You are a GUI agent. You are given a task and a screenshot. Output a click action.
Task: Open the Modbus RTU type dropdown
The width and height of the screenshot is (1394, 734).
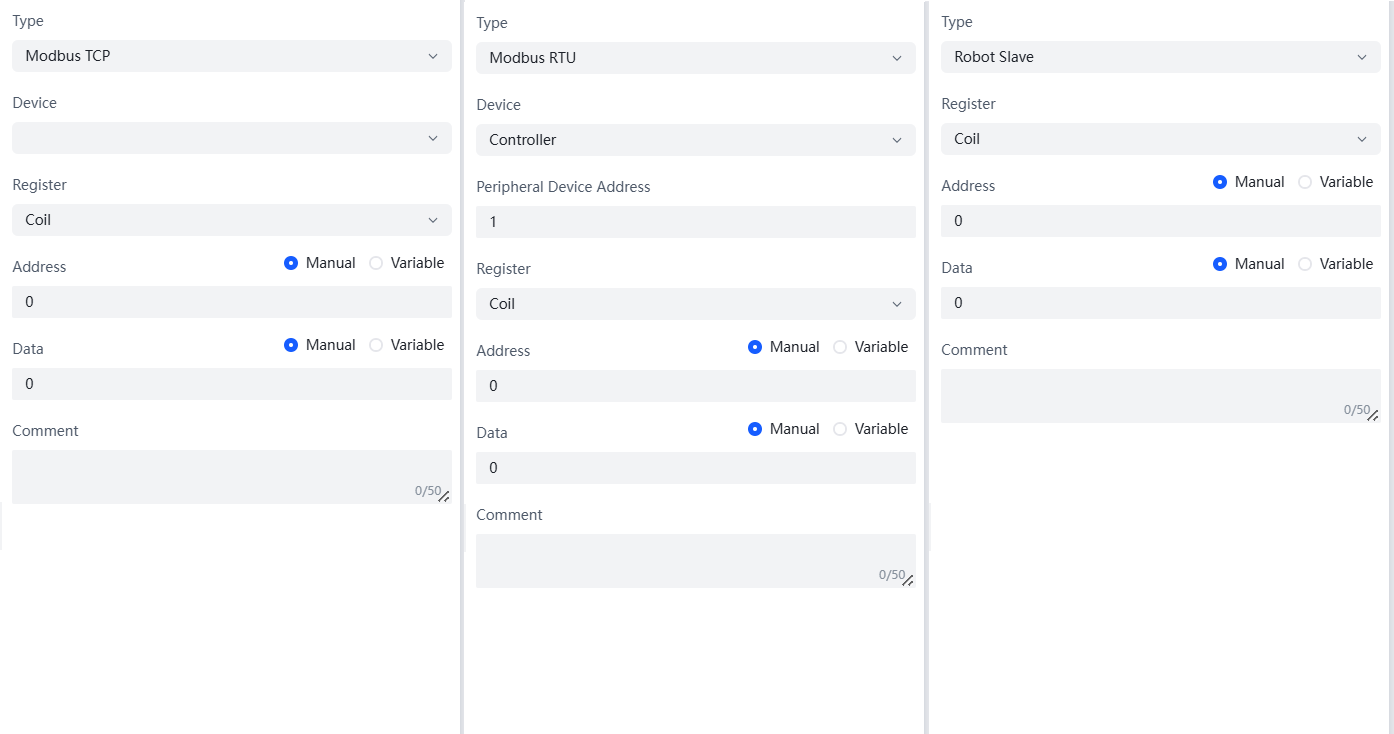695,58
